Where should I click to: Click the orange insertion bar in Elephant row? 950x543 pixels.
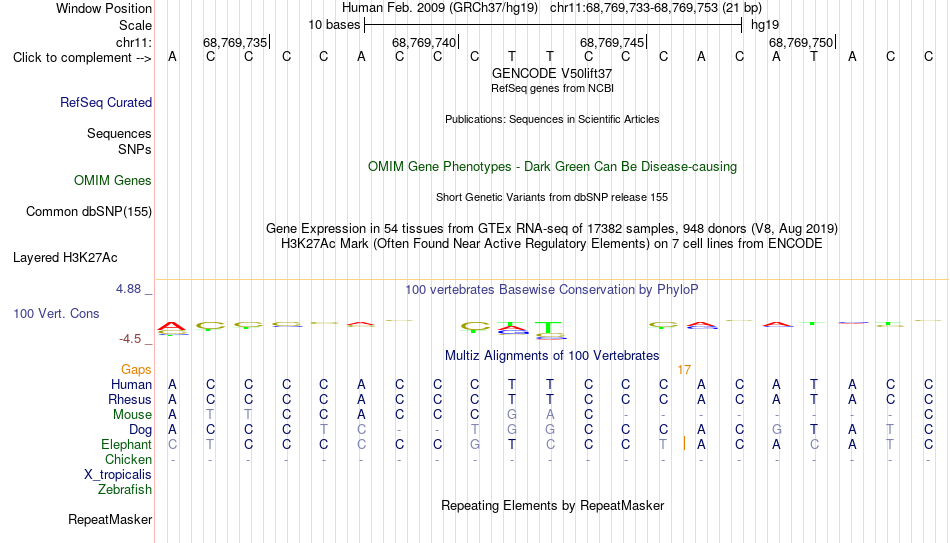point(684,443)
